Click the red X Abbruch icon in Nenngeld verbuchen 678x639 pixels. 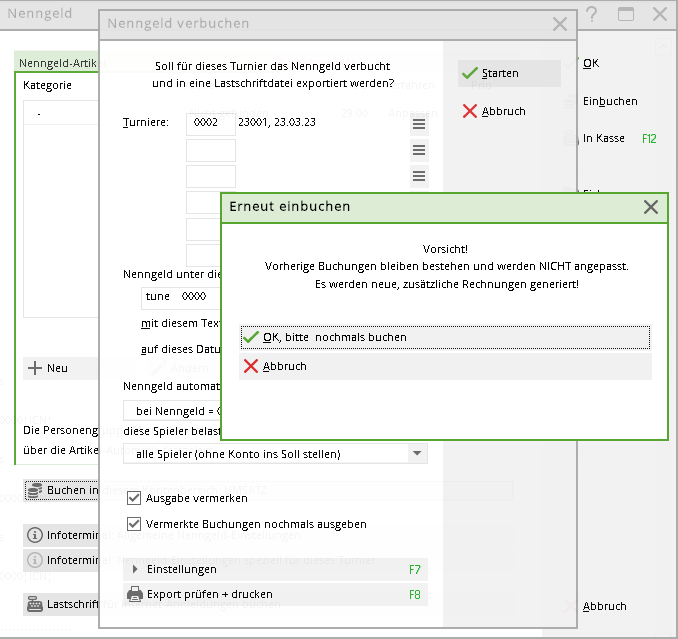[x=469, y=111]
